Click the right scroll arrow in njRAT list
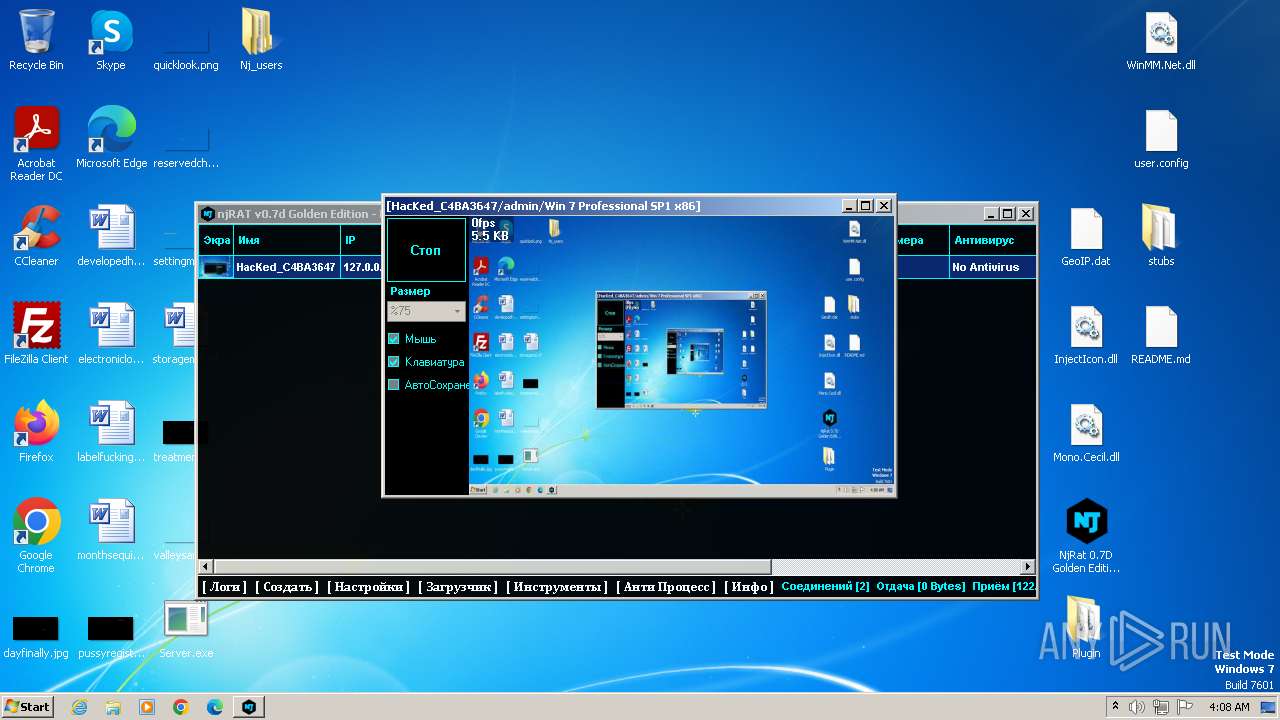This screenshot has height=720, width=1280. (x=1027, y=567)
